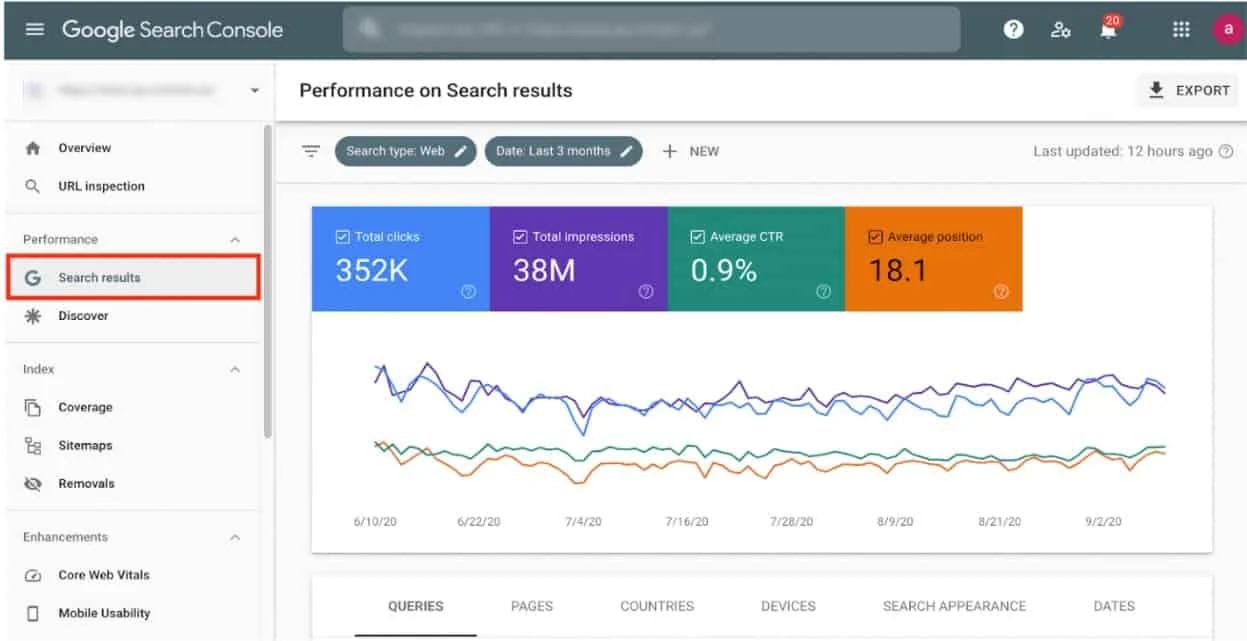Image resolution: width=1247 pixels, height=641 pixels.
Task: Click Total impressions help icon
Action: (x=646, y=292)
